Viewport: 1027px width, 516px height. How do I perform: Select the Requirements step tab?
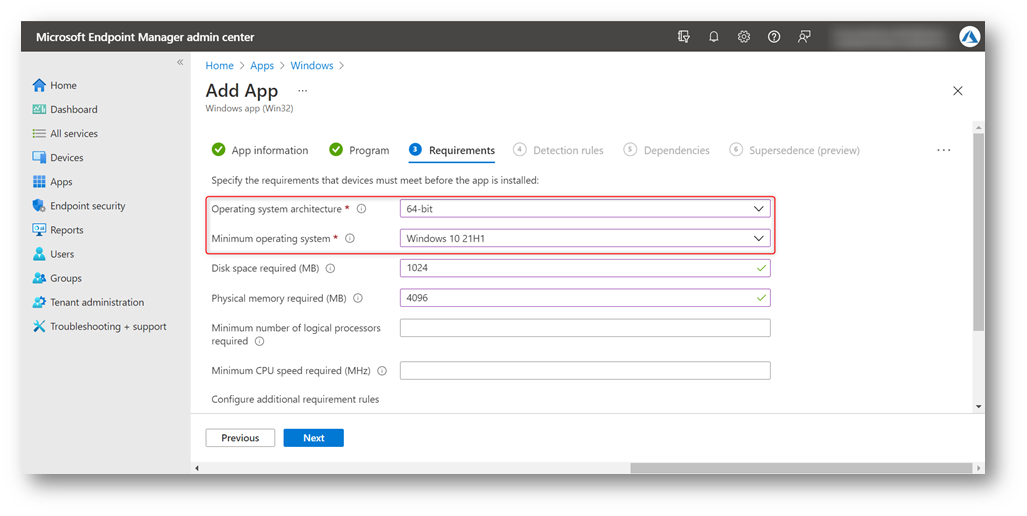pos(452,150)
